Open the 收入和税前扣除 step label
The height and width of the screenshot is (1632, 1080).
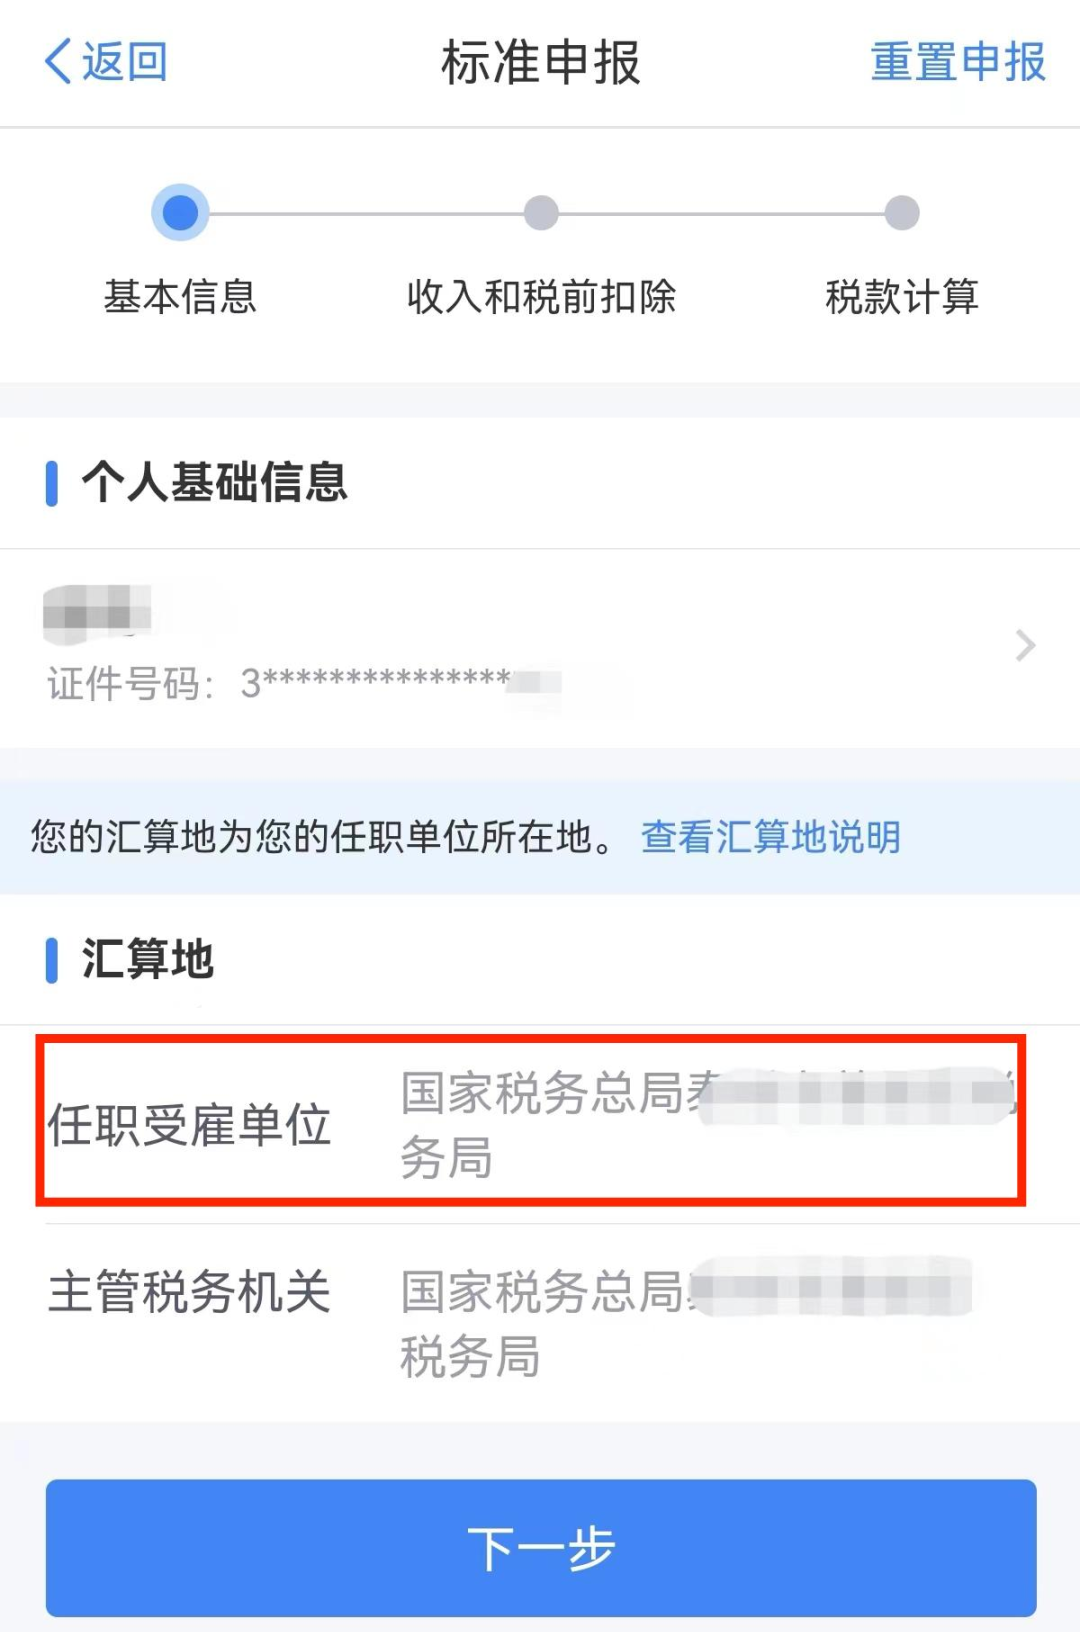click(x=541, y=297)
